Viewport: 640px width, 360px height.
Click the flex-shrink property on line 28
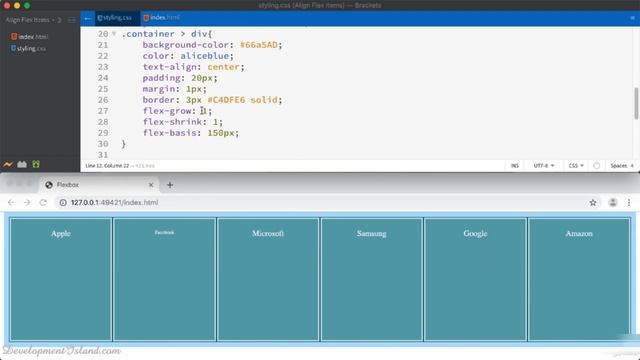172,122
